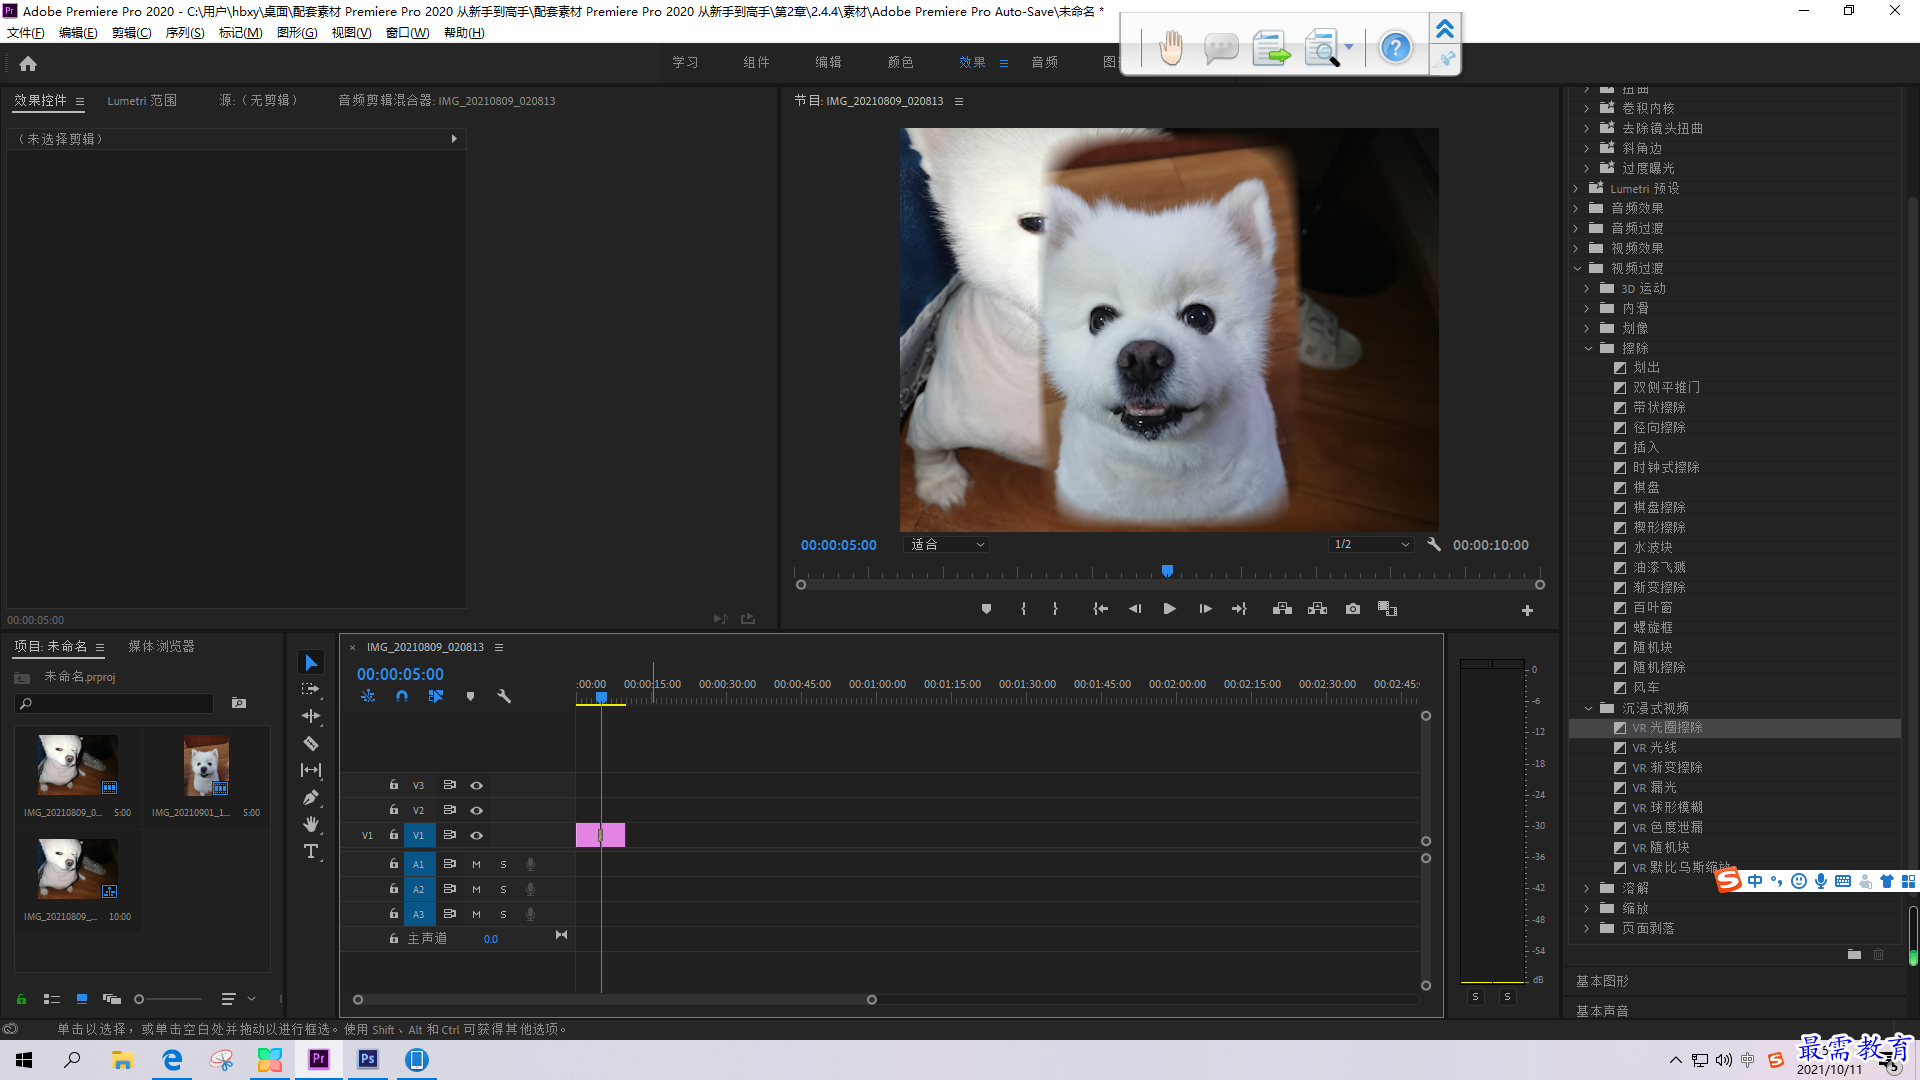Open the 窗口(W) menu
The height and width of the screenshot is (1080, 1920).
(x=407, y=33)
